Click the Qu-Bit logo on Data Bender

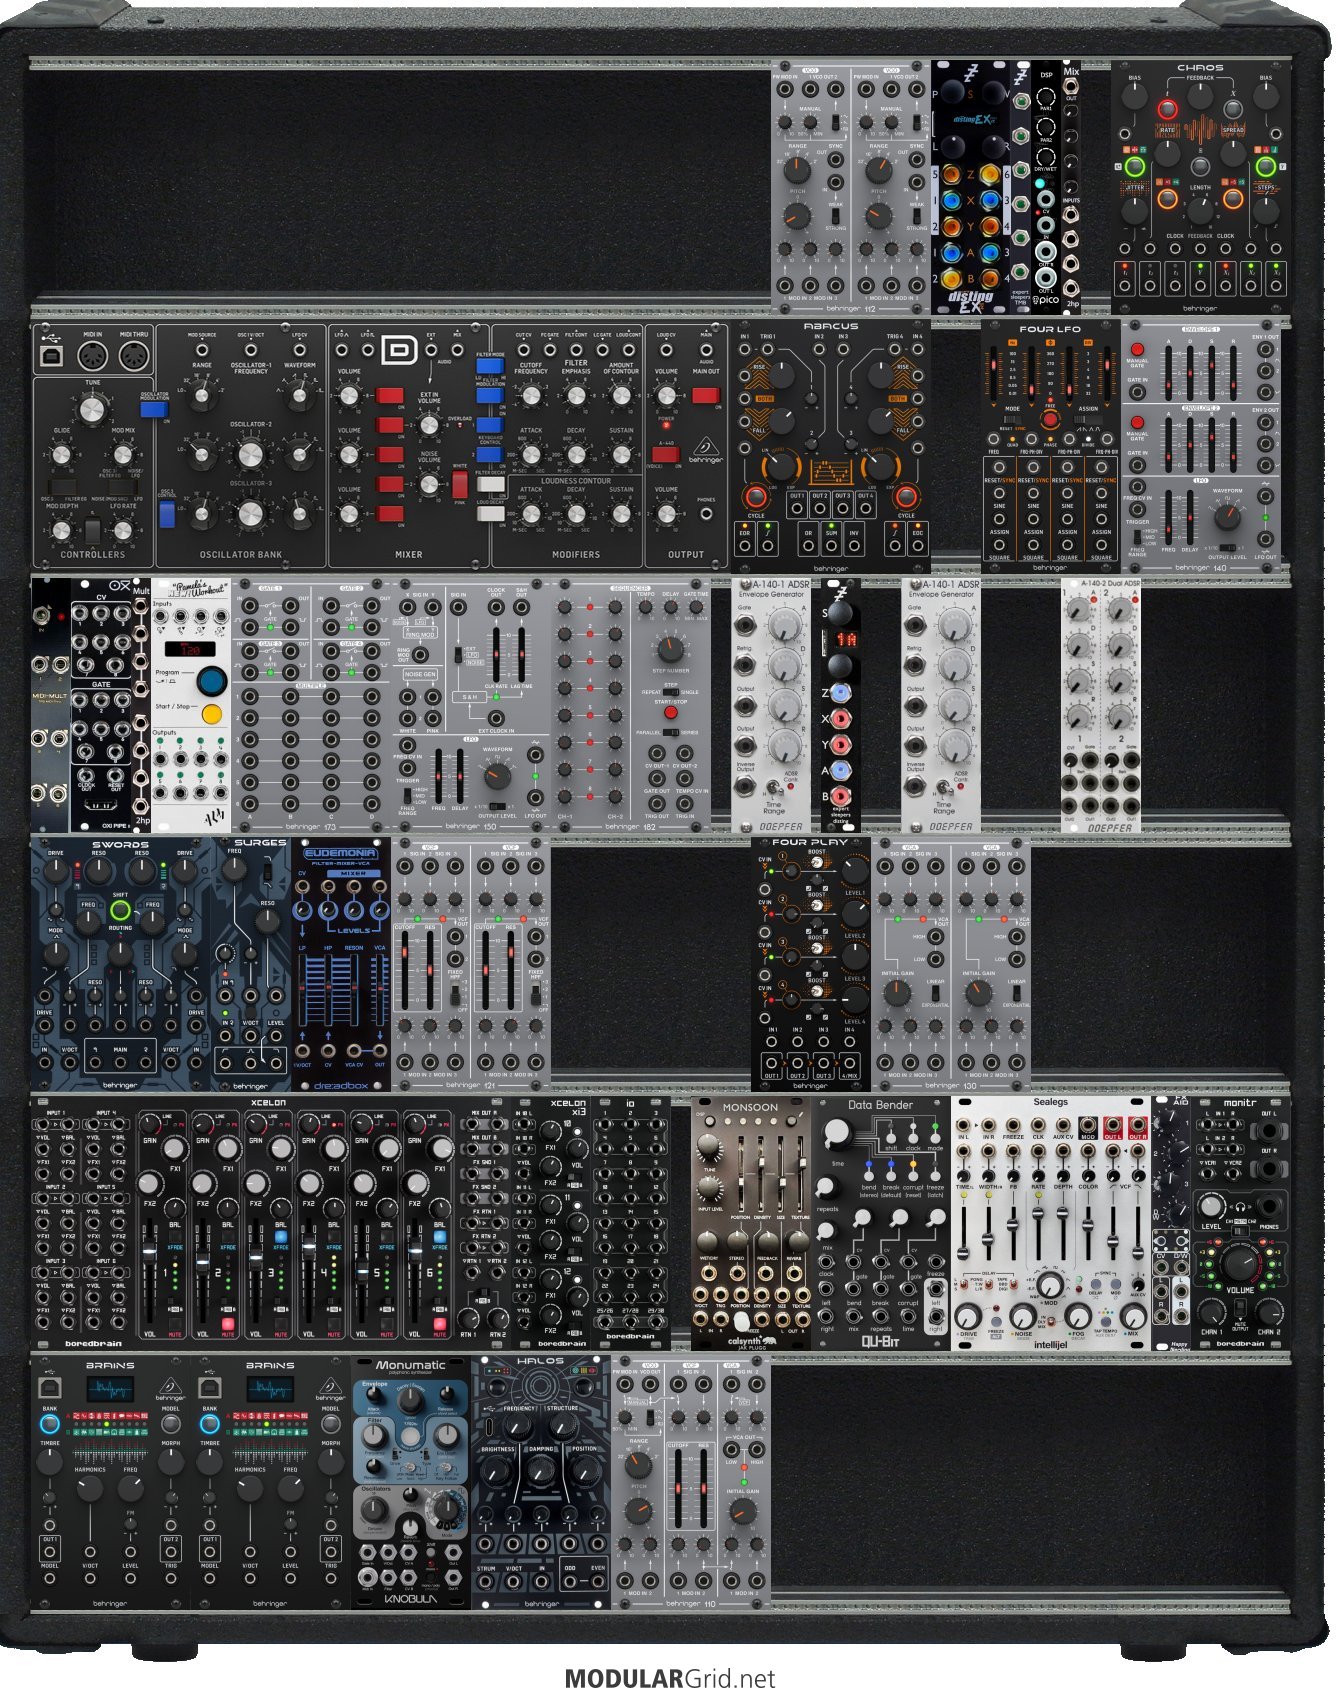point(880,1341)
